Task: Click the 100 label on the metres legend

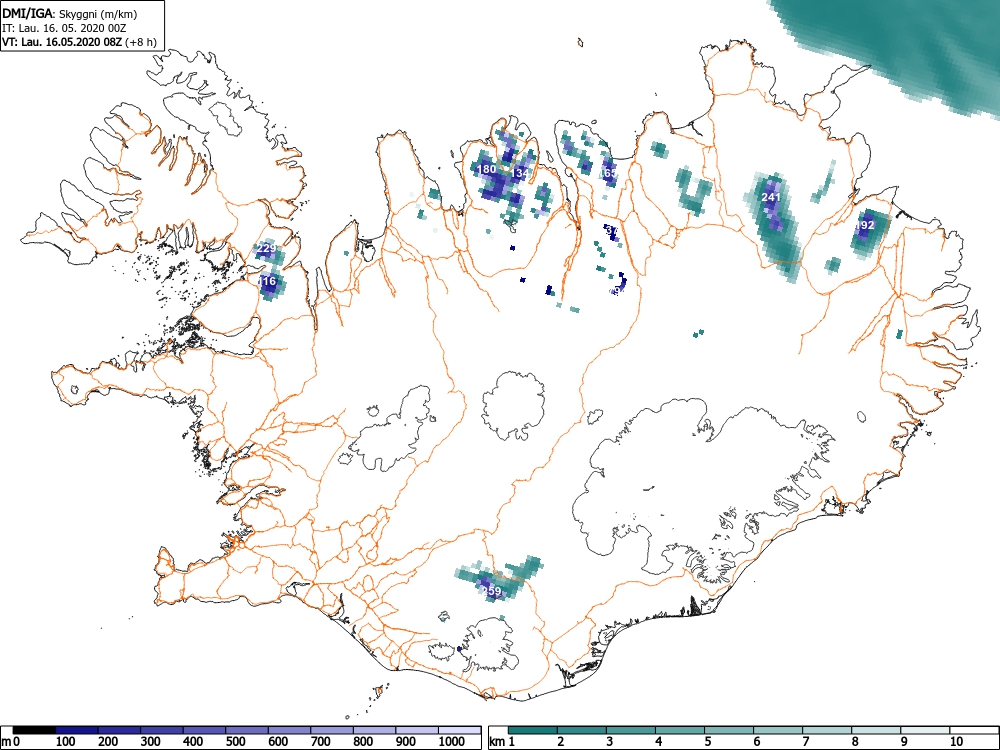Action: [x=66, y=742]
